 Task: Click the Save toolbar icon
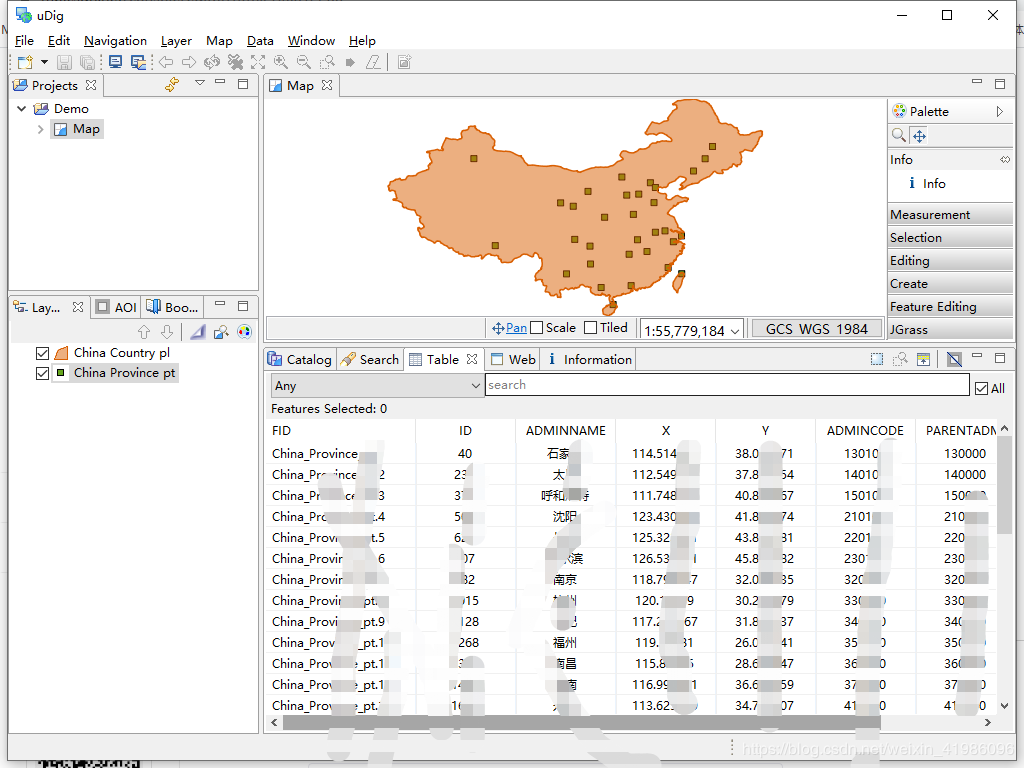coord(64,63)
